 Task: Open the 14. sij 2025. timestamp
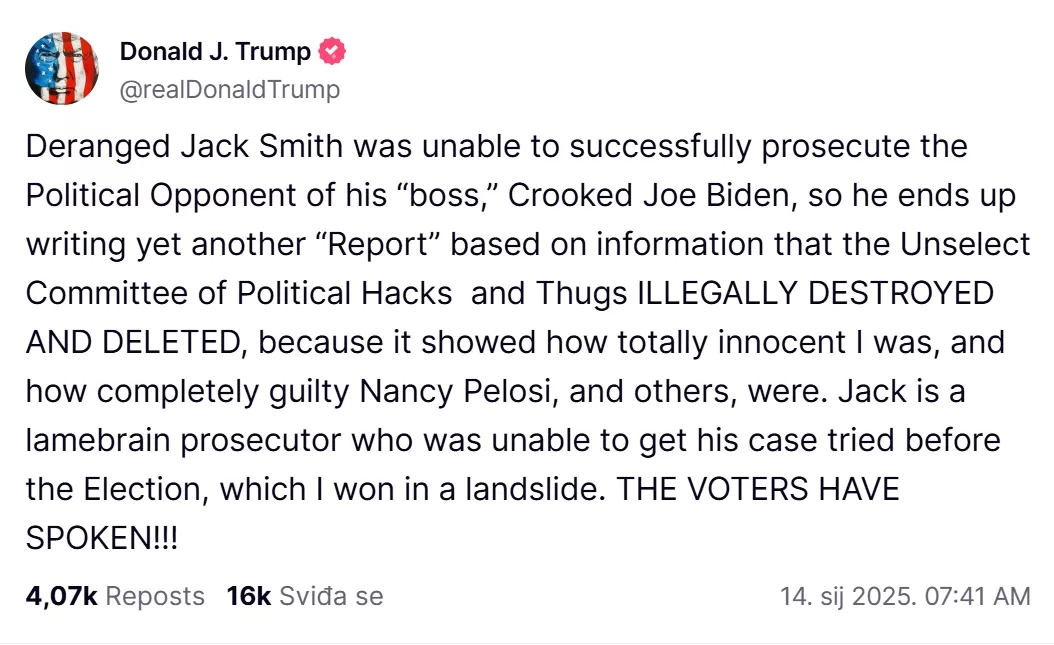(847, 597)
